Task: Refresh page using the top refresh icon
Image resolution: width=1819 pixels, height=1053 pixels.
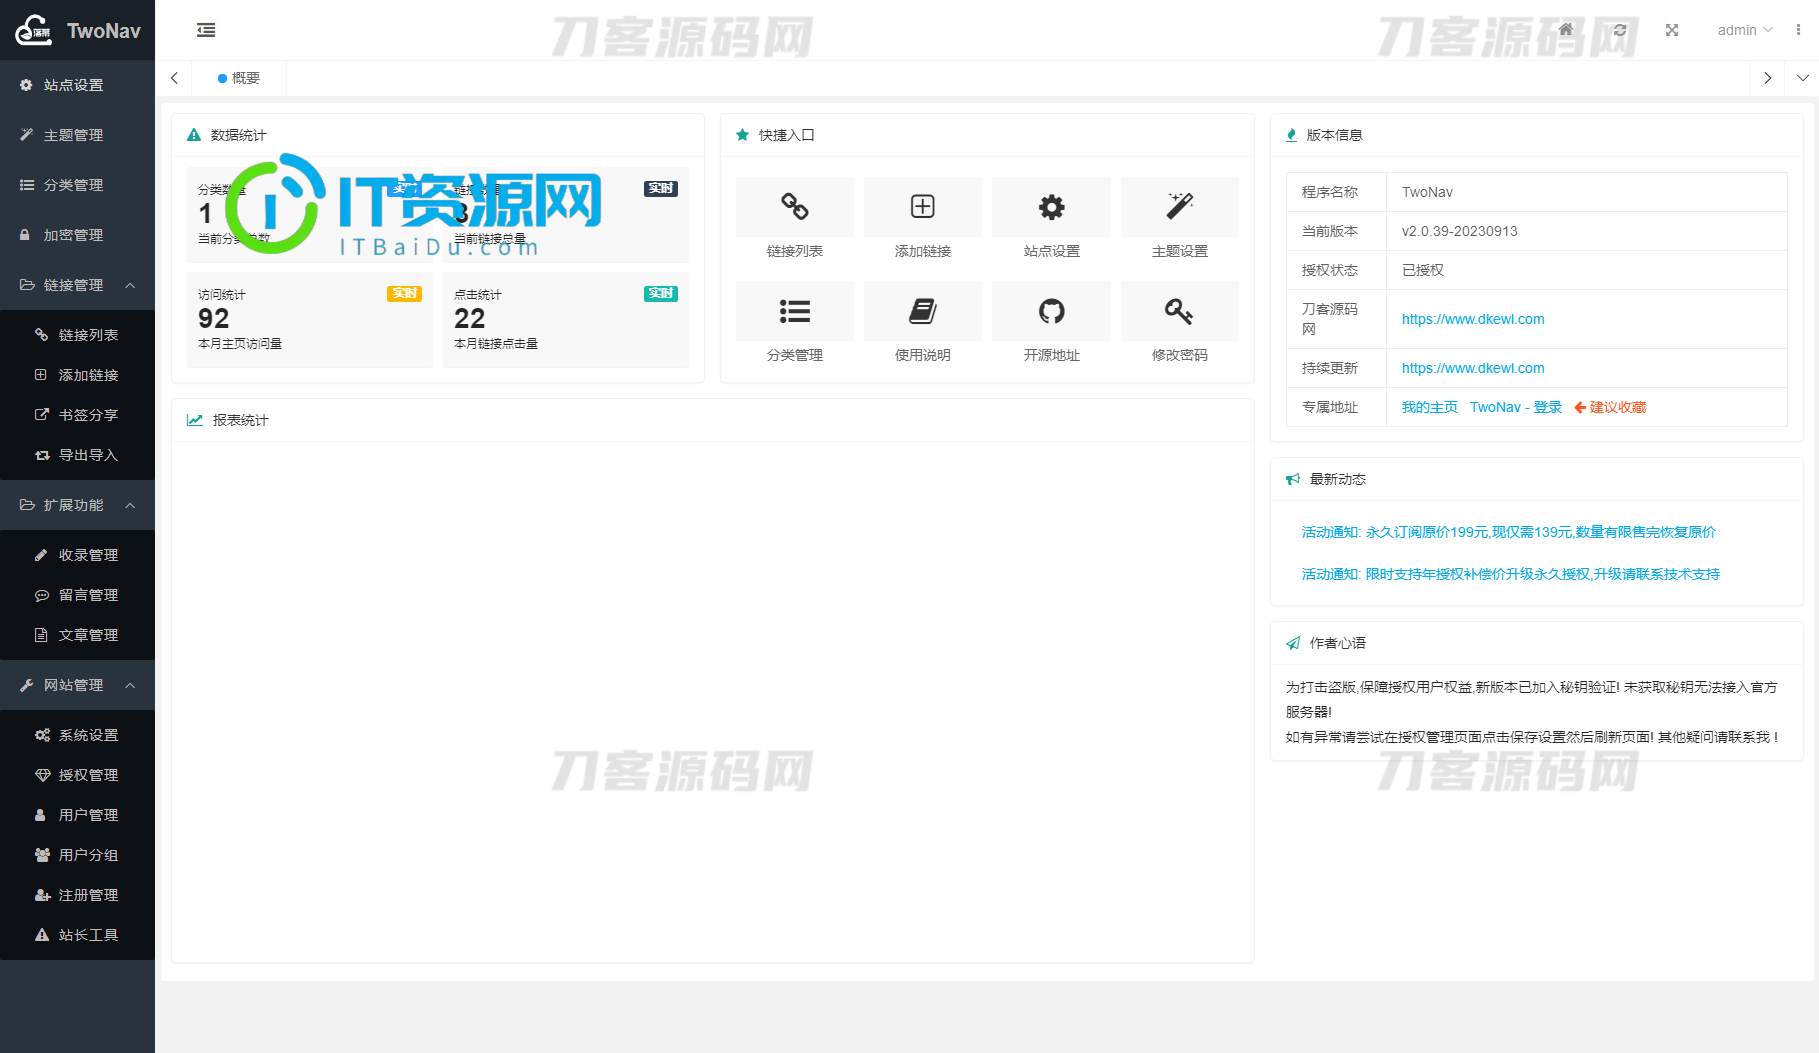Action: (x=1620, y=30)
